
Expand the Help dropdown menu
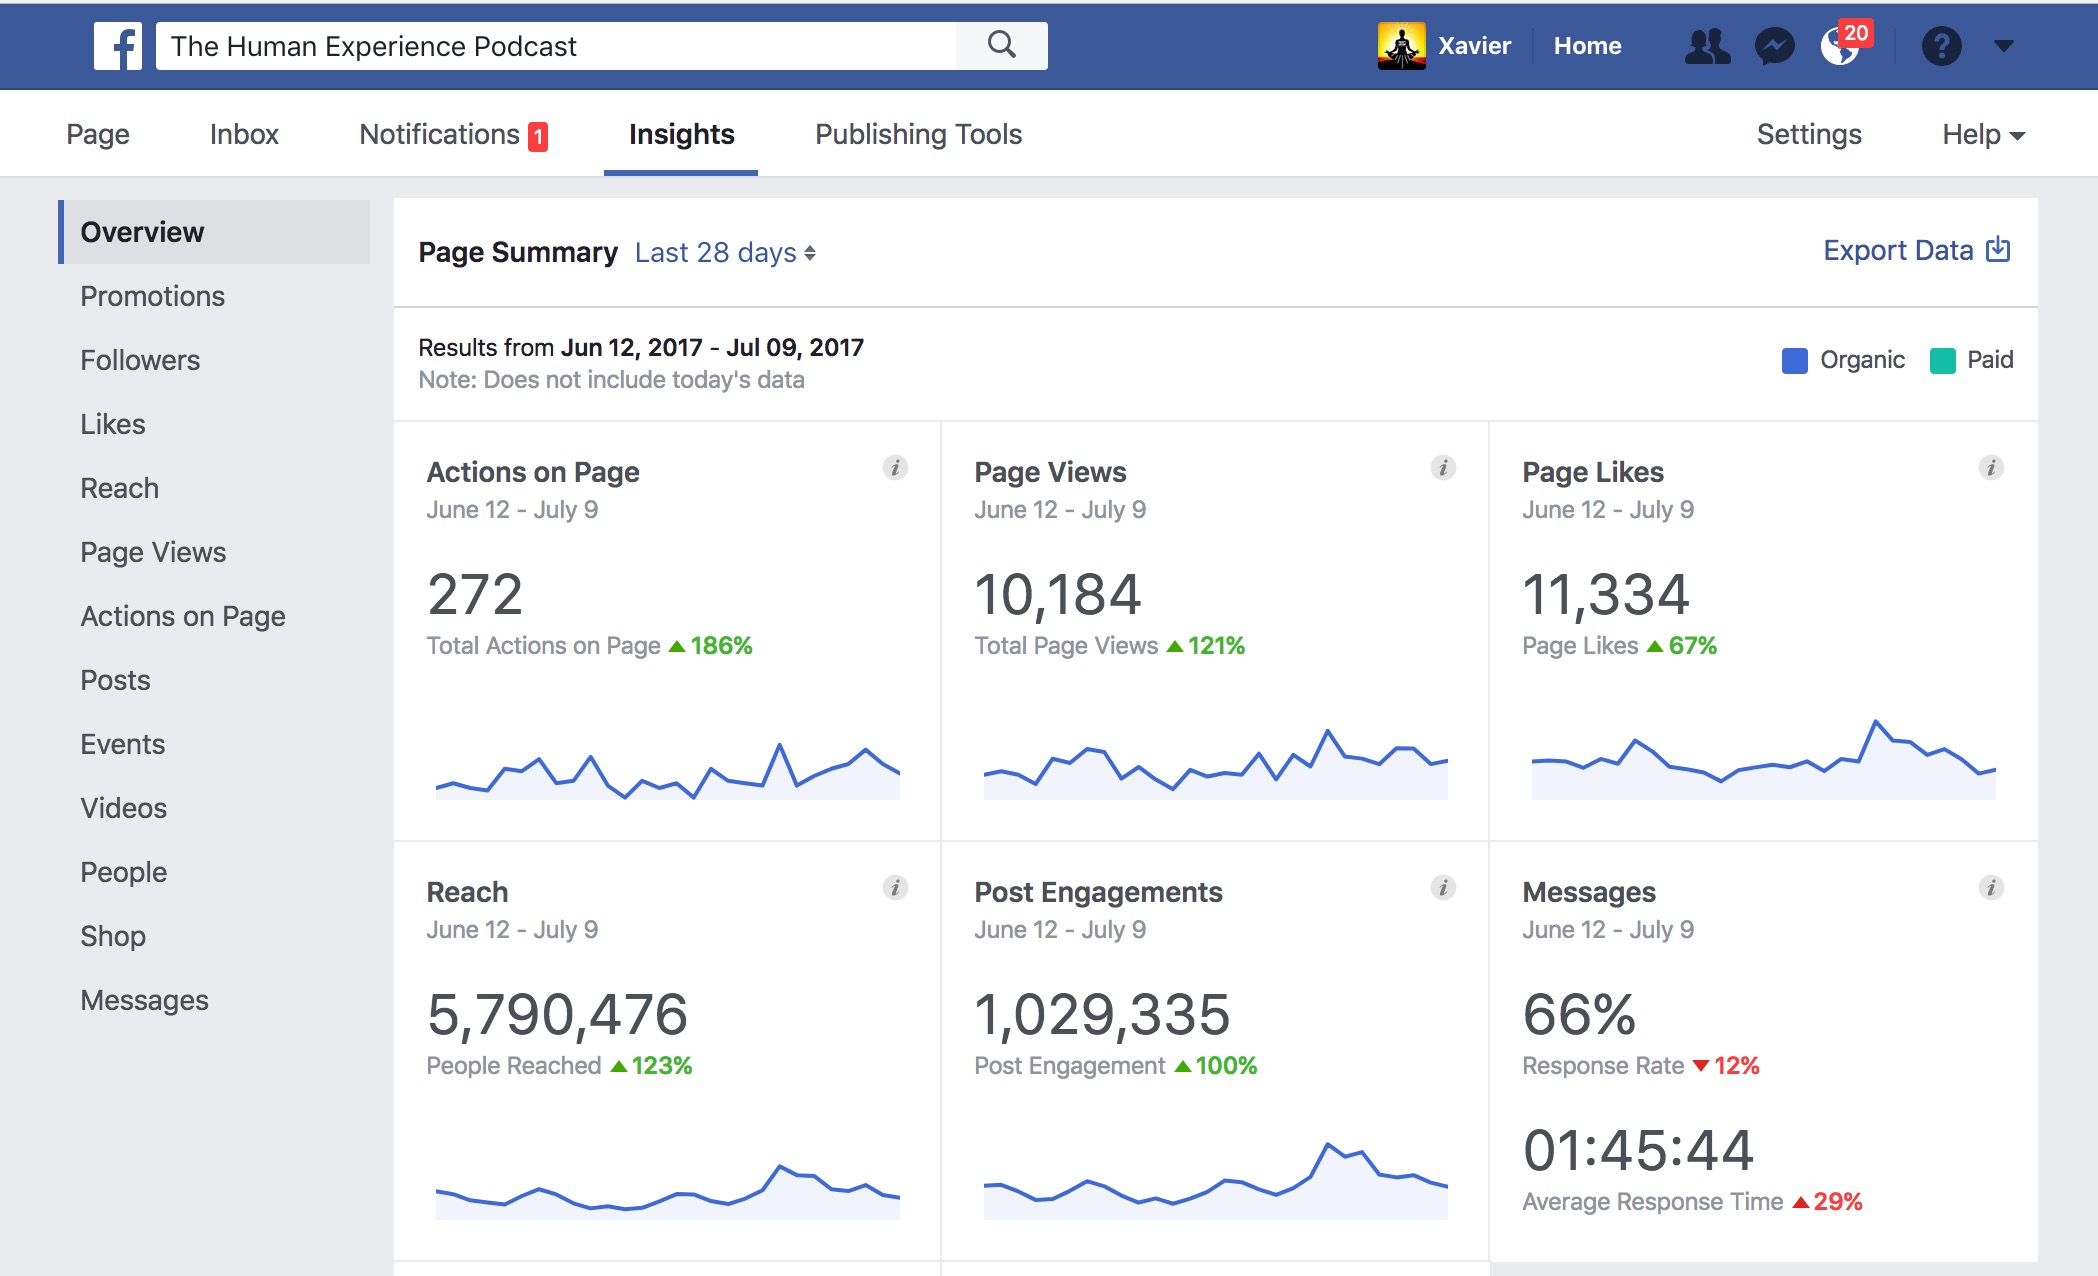tap(1983, 134)
